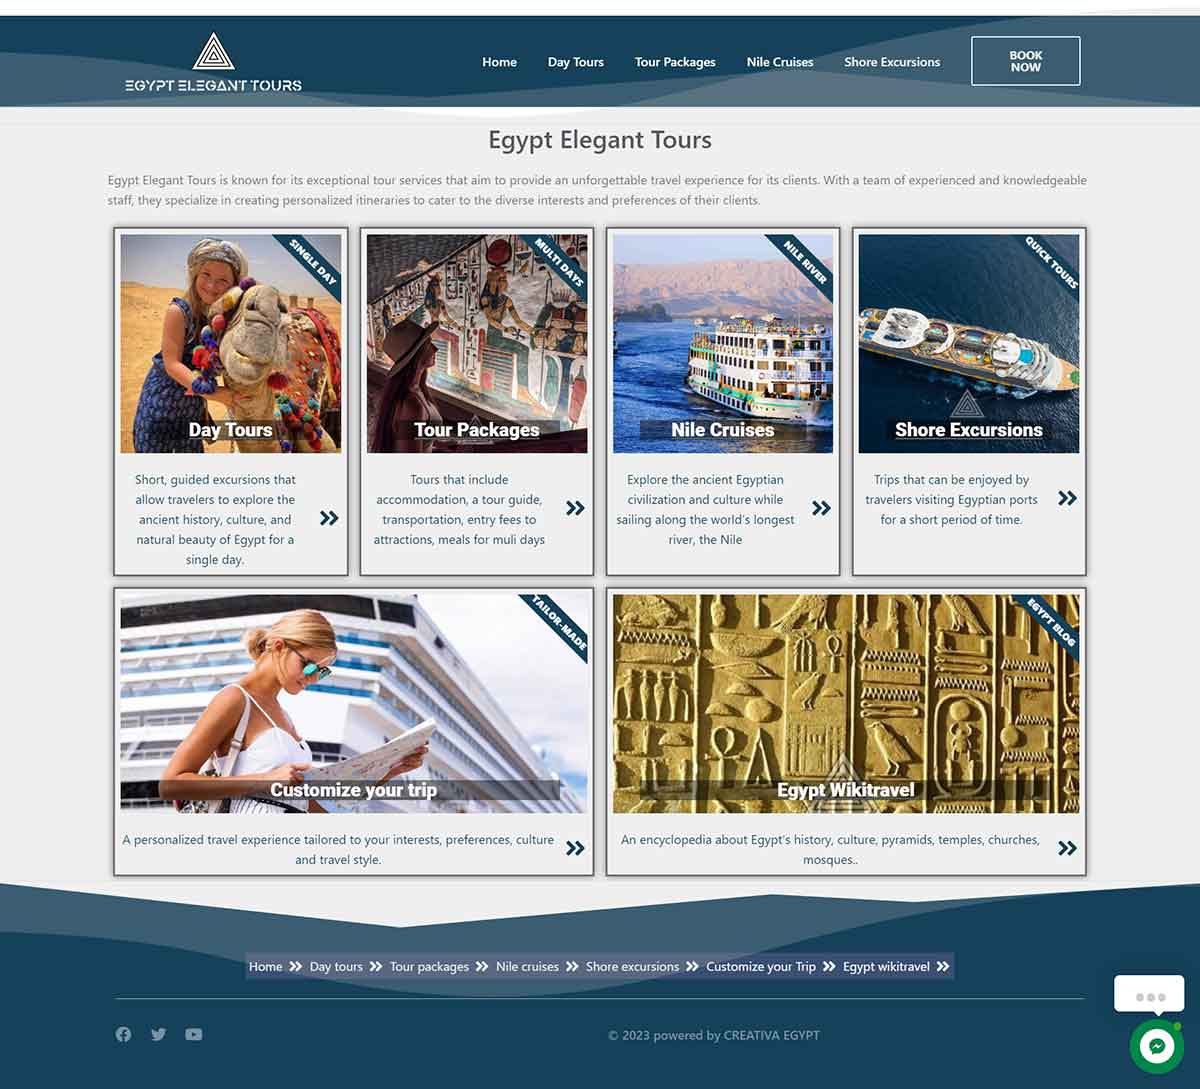Open the Twitter icon in footer
This screenshot has width=1200, height=1089.
(x=158, y=1034)
